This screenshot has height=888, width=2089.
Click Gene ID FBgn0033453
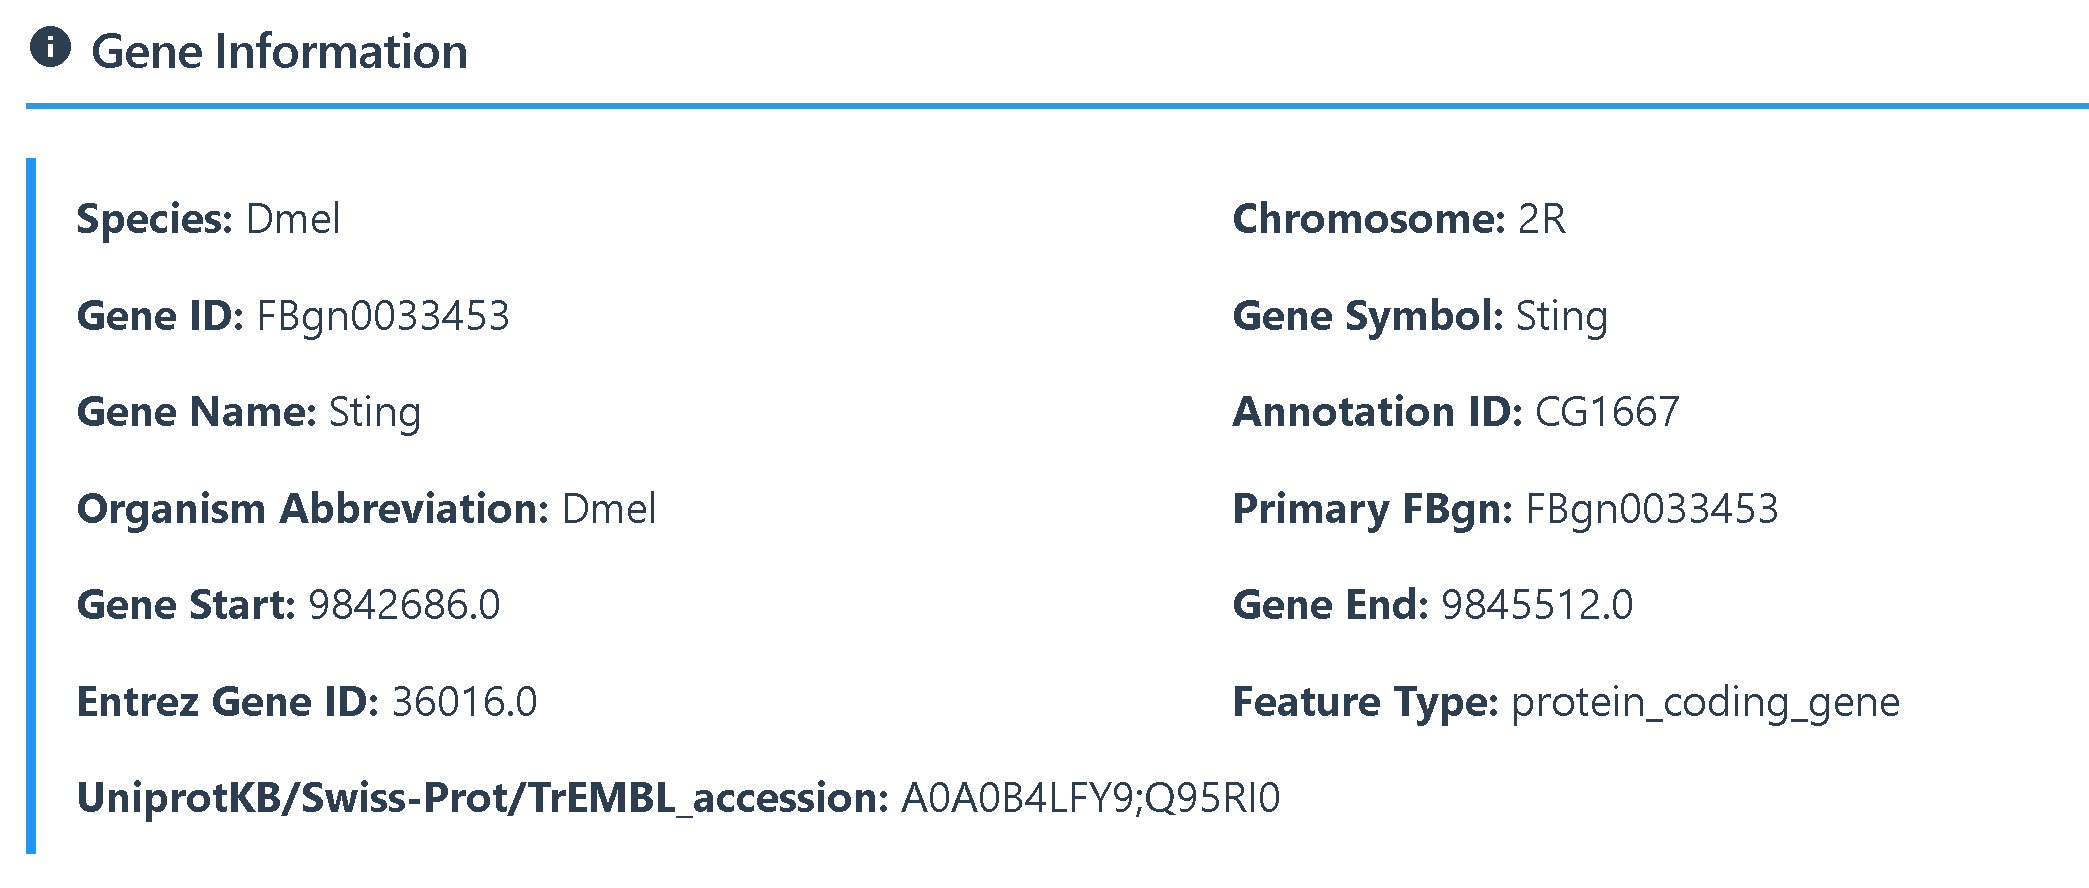(383, 316)
